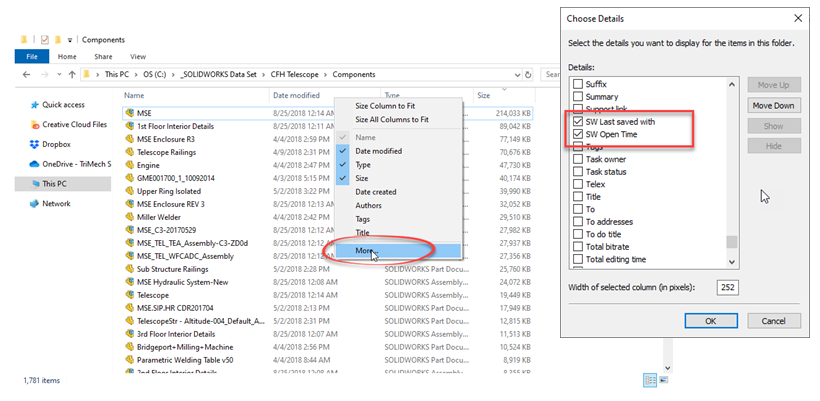
Task: Check the Summary detail checkbox
Action: [x=578, y=97]
